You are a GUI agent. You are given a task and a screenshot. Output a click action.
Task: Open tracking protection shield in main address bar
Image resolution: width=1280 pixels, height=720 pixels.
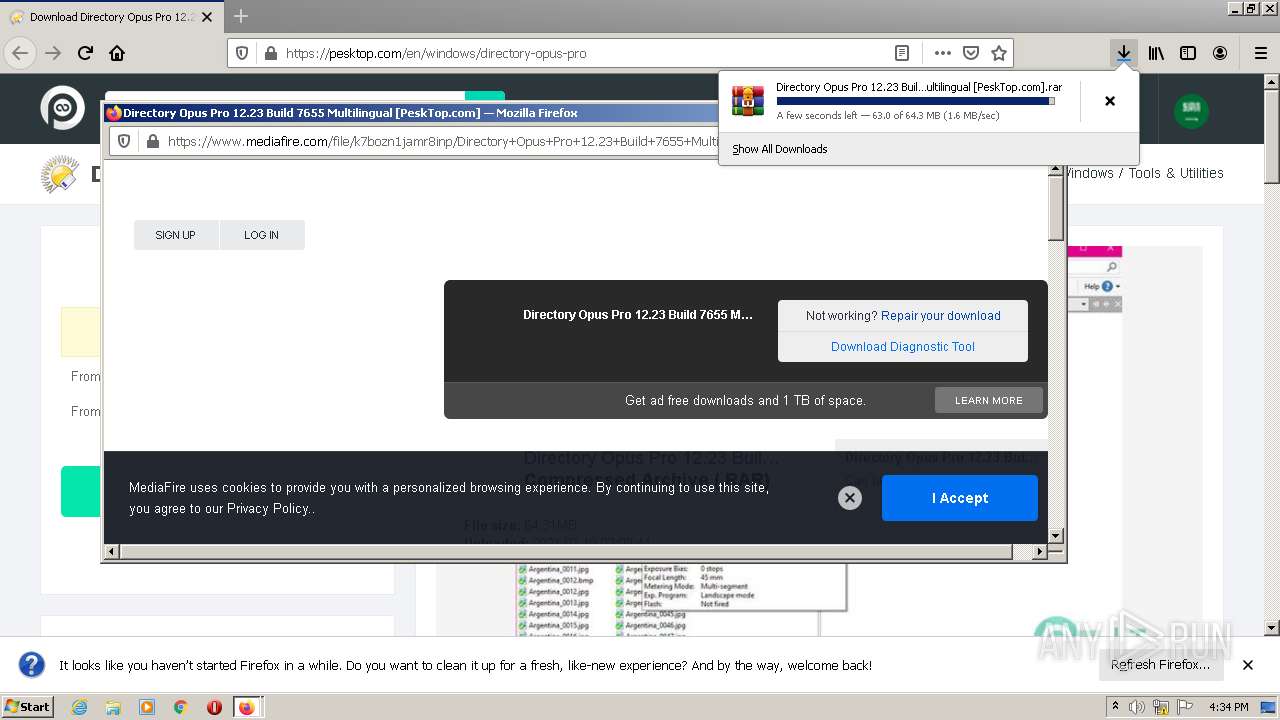[241, 53]
